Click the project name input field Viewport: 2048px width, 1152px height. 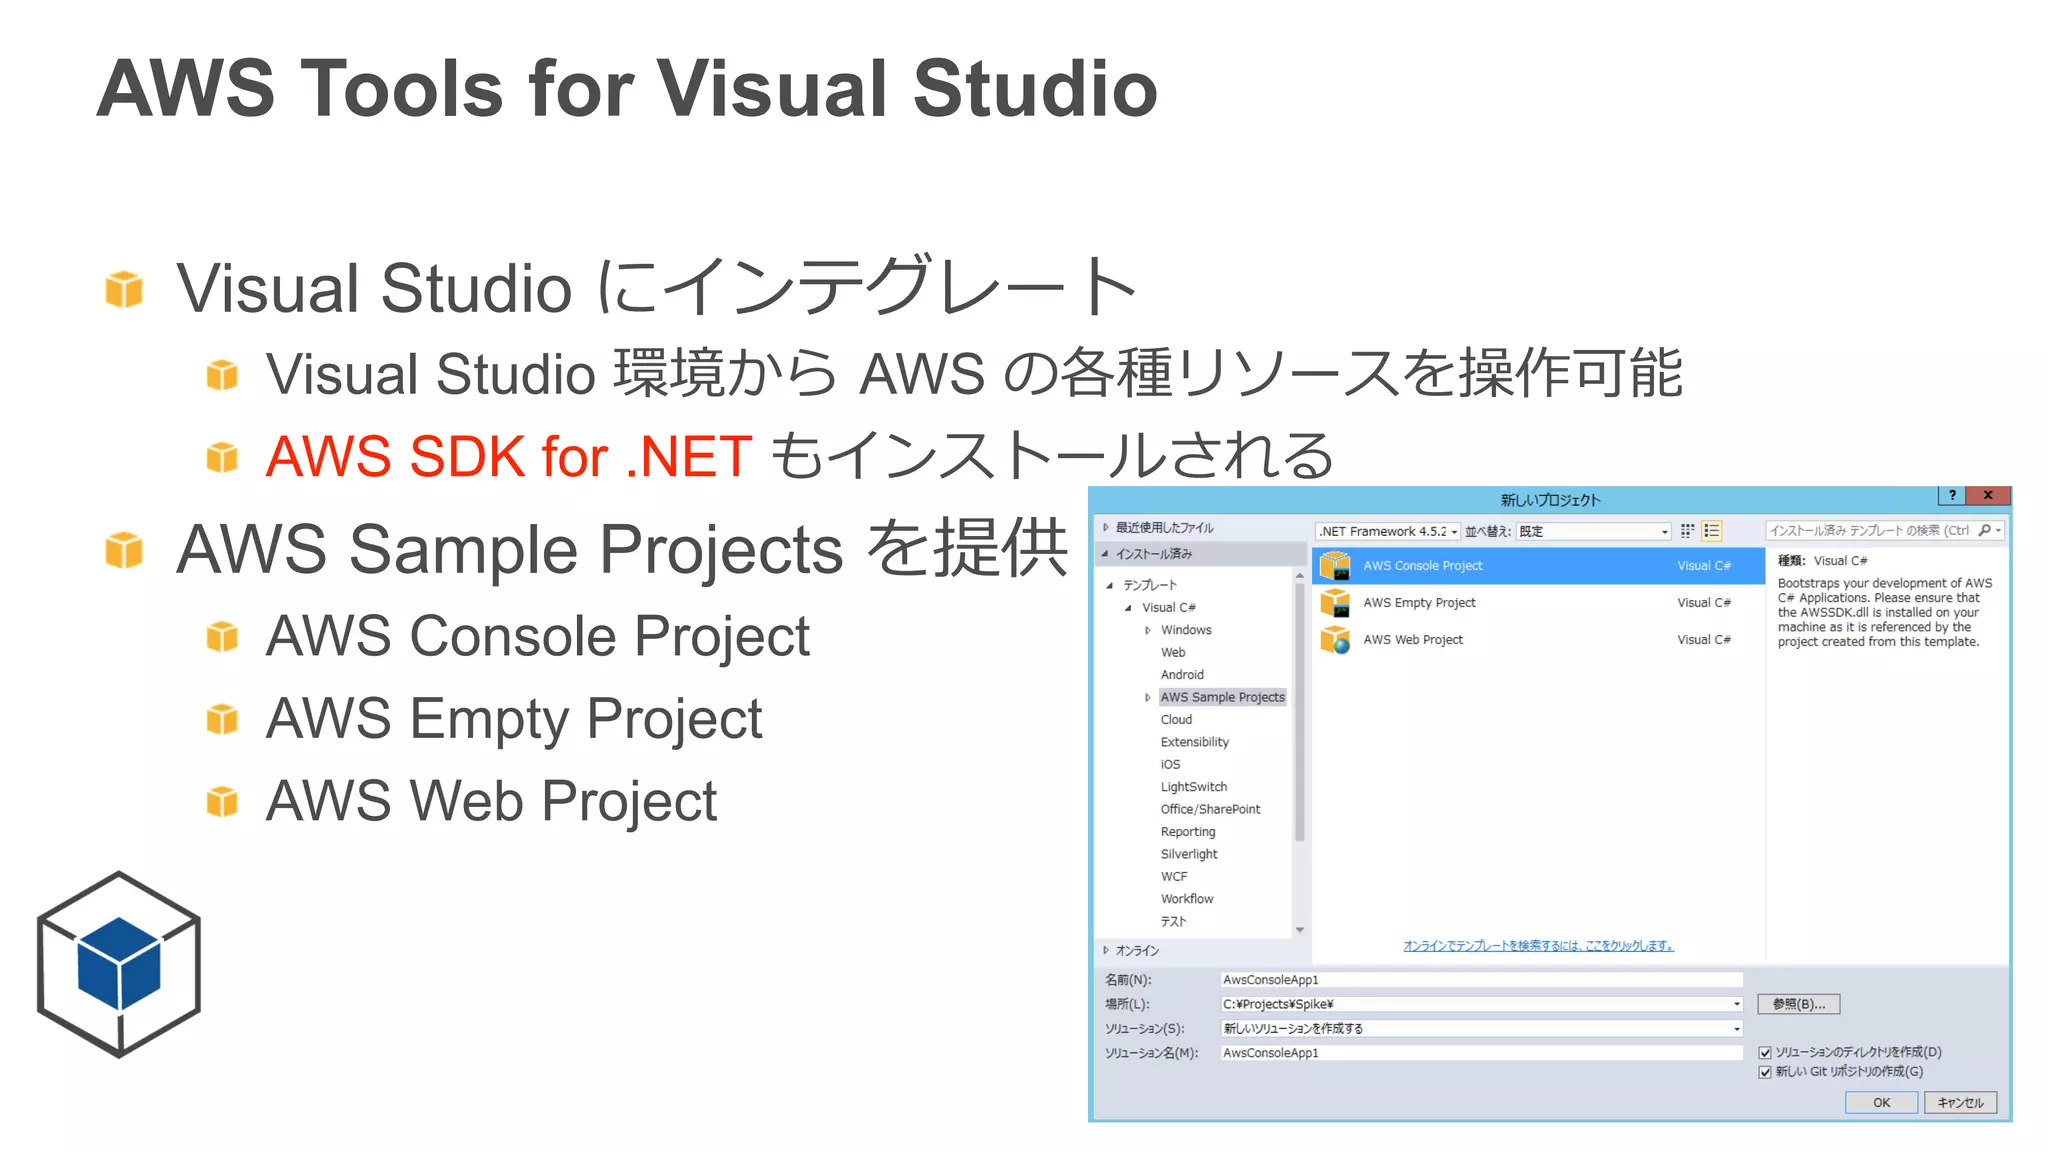pos(1480,980)
